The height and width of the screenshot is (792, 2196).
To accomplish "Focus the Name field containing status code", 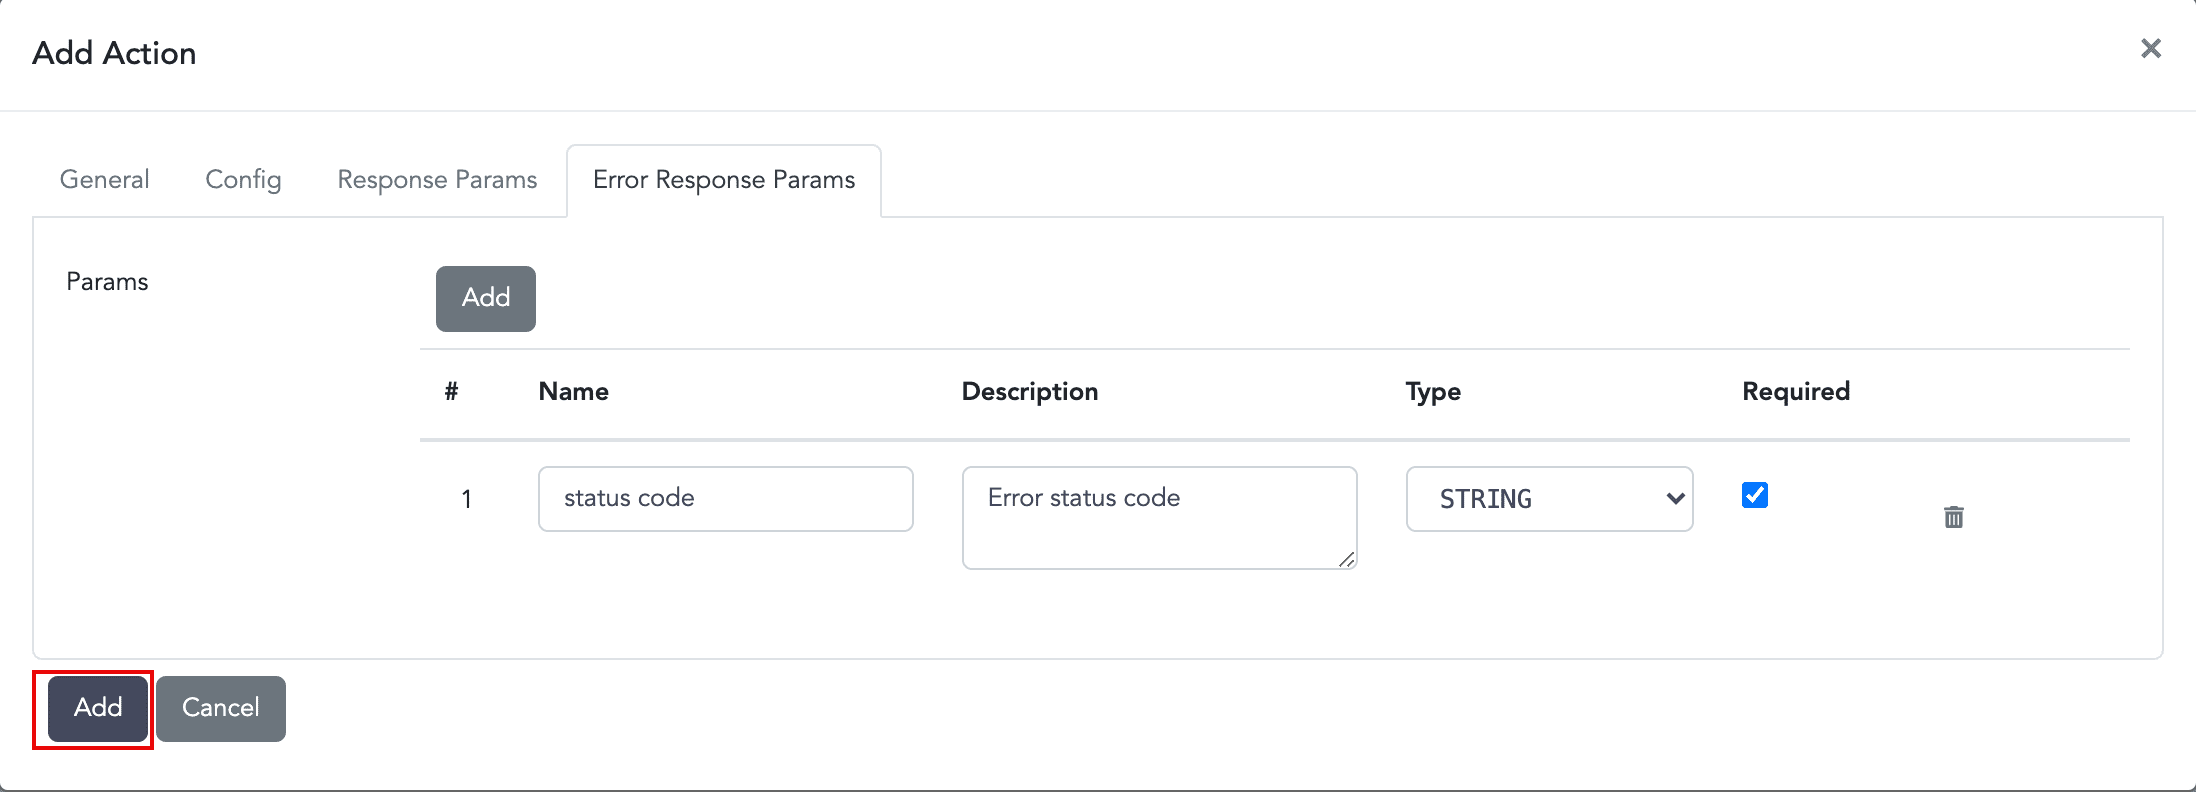I will pyautogui.click(x=725, y=499).
